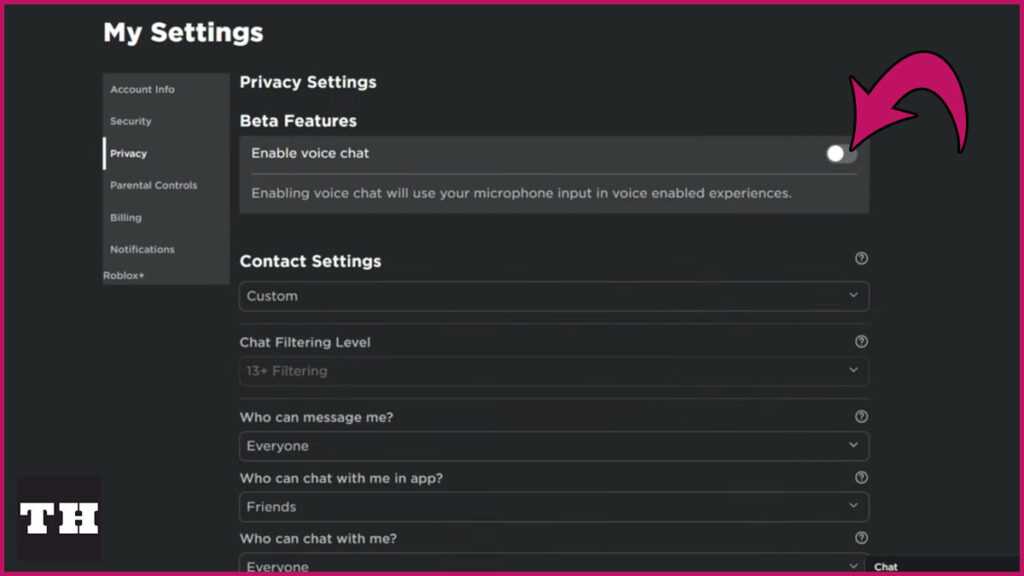Open the Chat panel button
Screen dimensions: 1024x576
[x=886, y=567]
